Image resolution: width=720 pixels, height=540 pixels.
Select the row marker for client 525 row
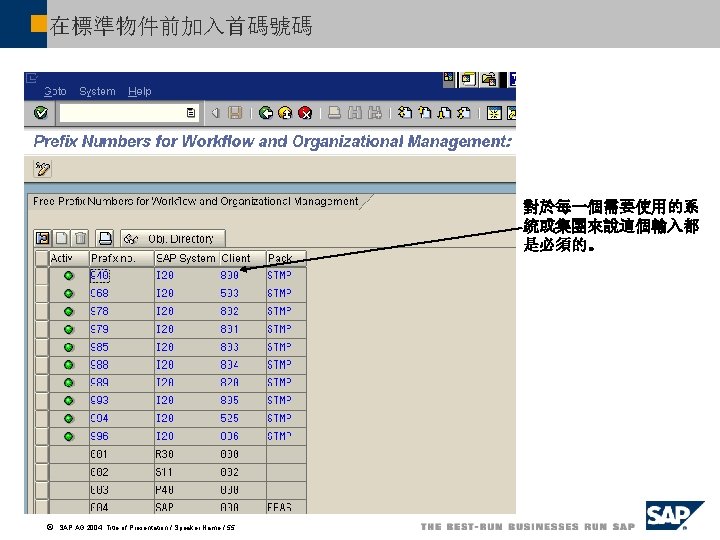[42, 418]
